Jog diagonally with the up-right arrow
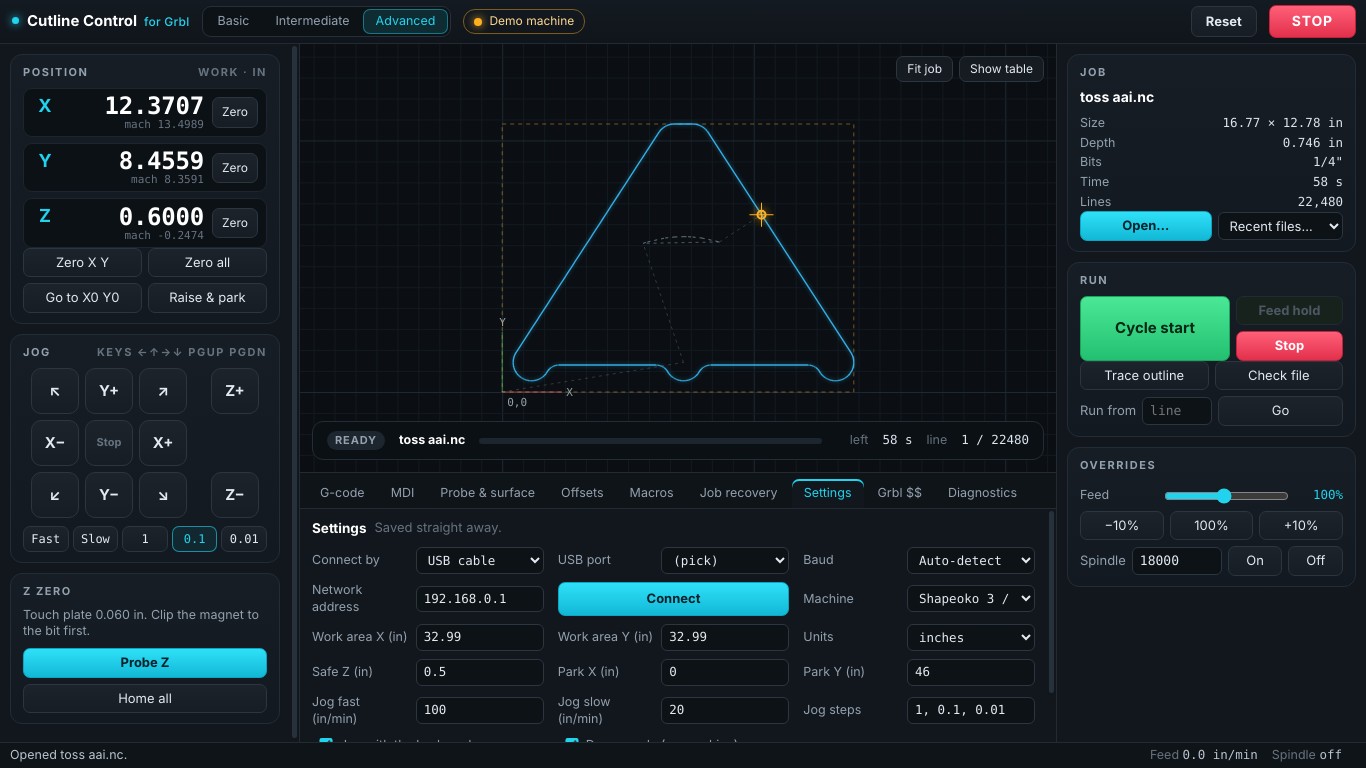The image size is (1366, 768). [163, 391]
